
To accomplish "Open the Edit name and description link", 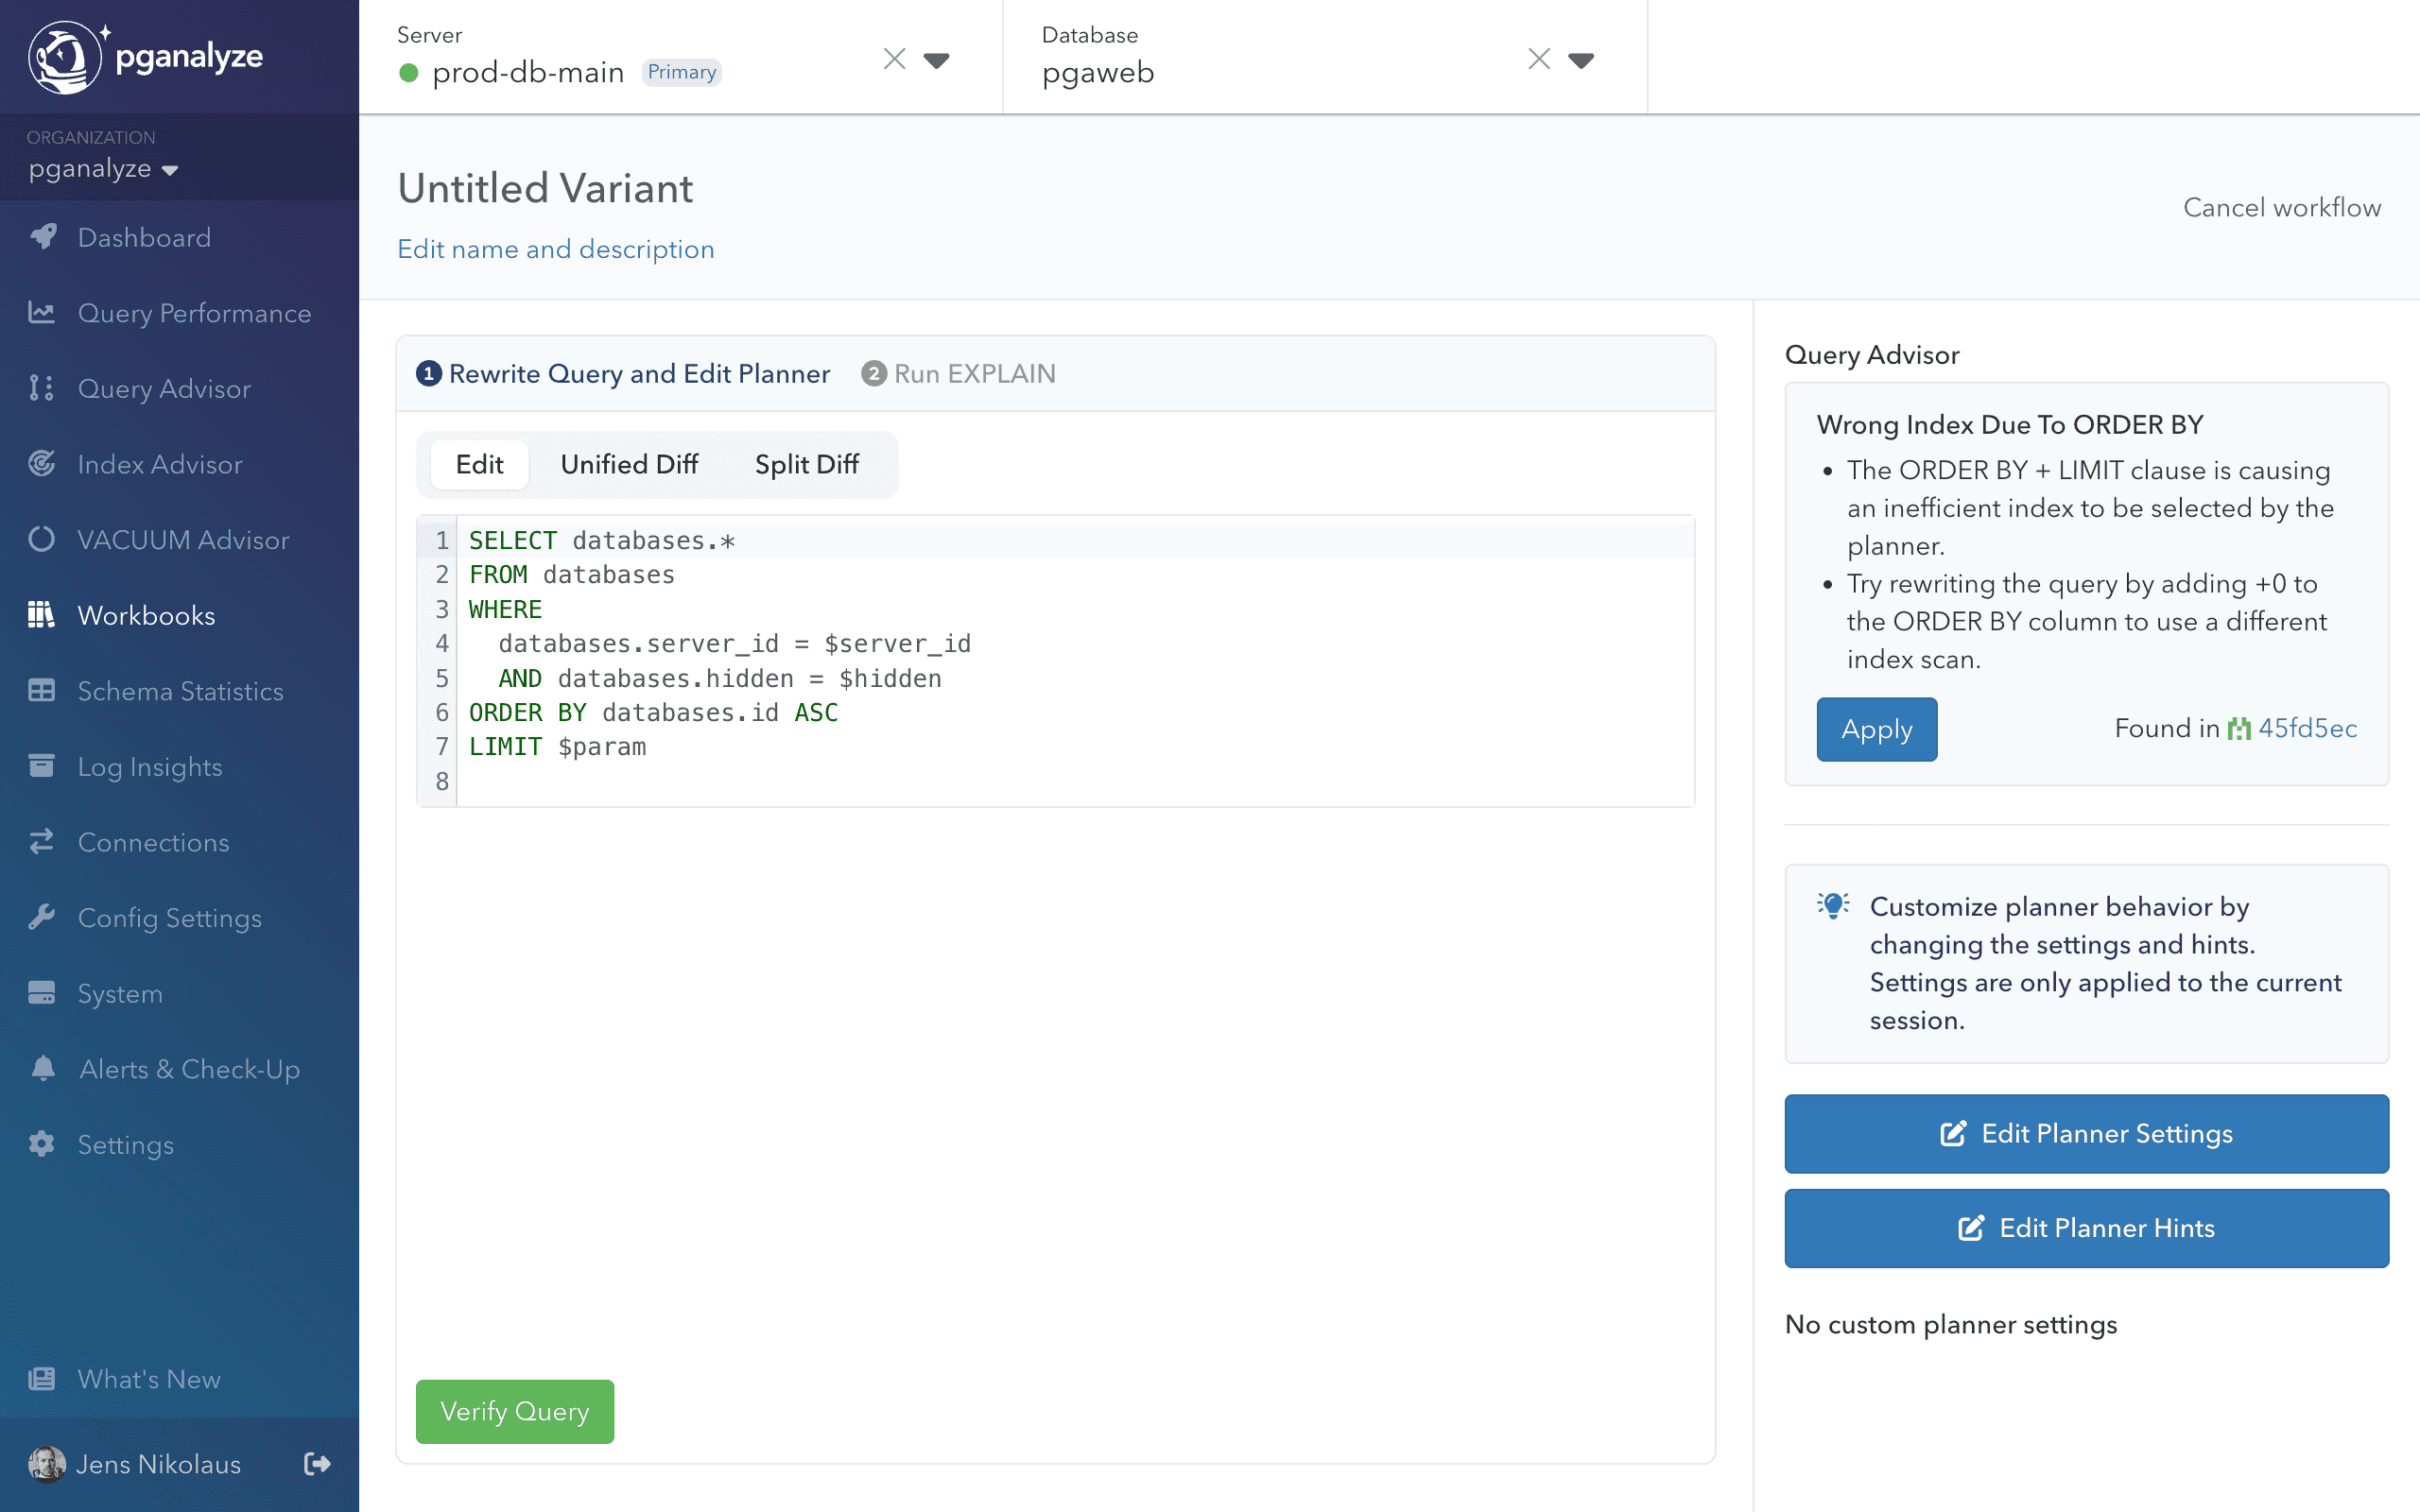I will click(x=556, y=249).
